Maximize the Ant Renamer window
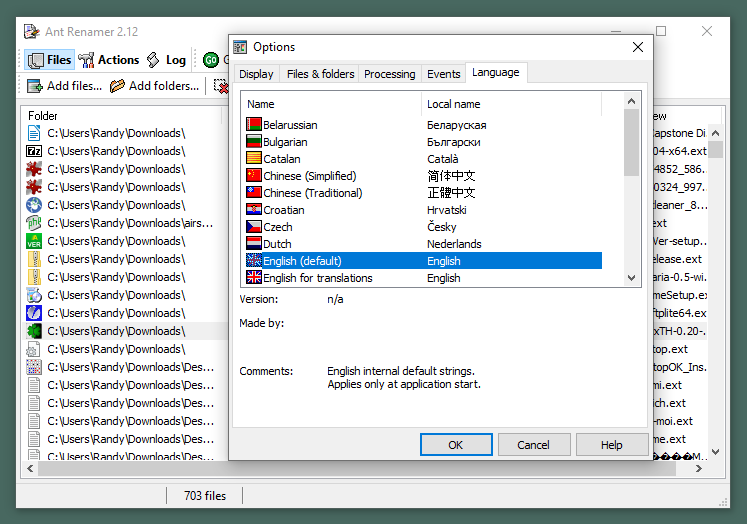The width and height of the screenshot is (747, 524). [x=661, y=31]
